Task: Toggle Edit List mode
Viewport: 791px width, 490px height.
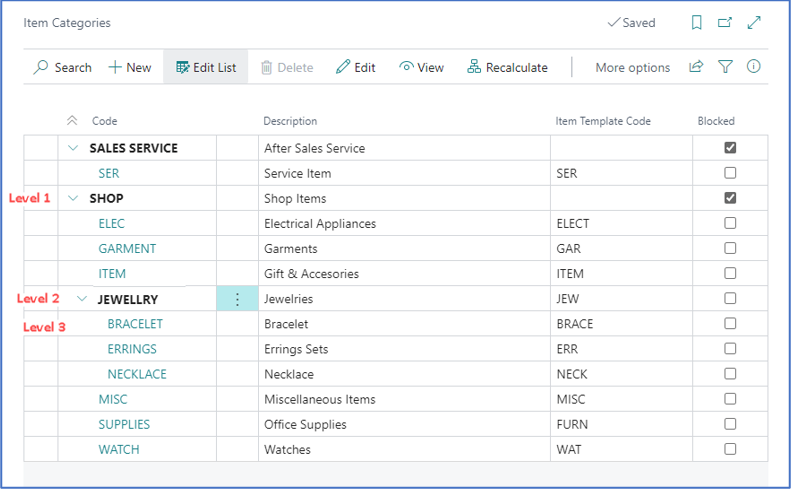Action: [206, 67]
